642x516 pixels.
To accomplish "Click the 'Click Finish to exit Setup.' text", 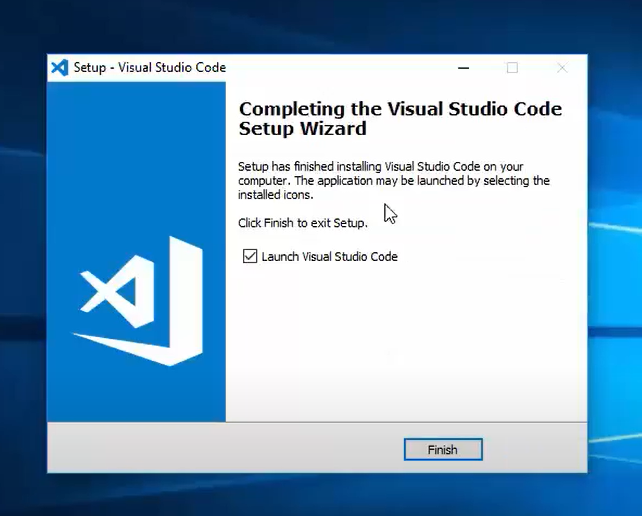I will (303, 223).
